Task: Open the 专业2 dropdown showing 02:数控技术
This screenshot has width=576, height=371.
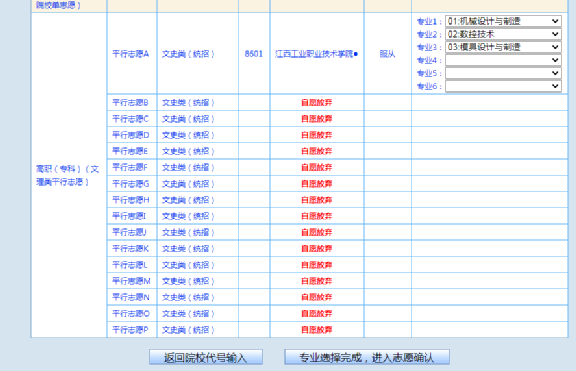Action: (x=503, y=34)
